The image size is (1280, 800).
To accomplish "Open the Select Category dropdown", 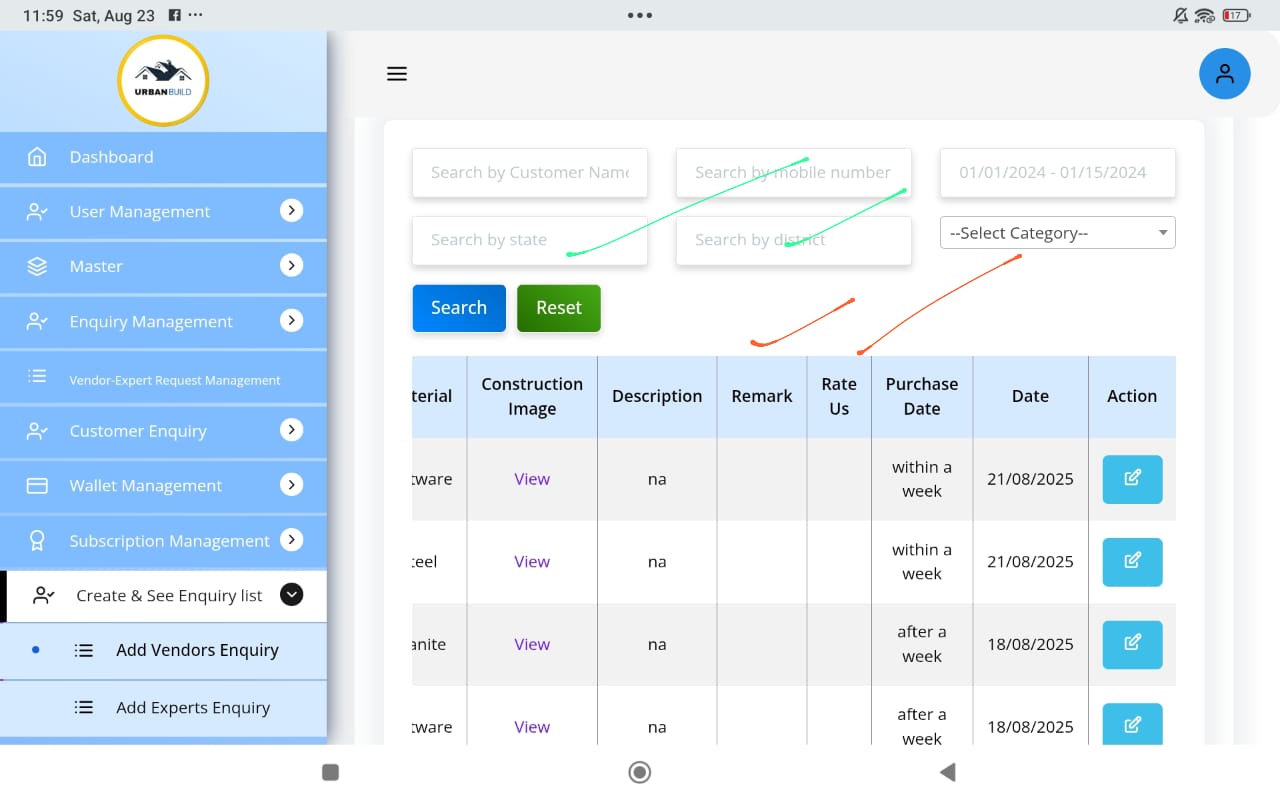I will click(1057, 233).
